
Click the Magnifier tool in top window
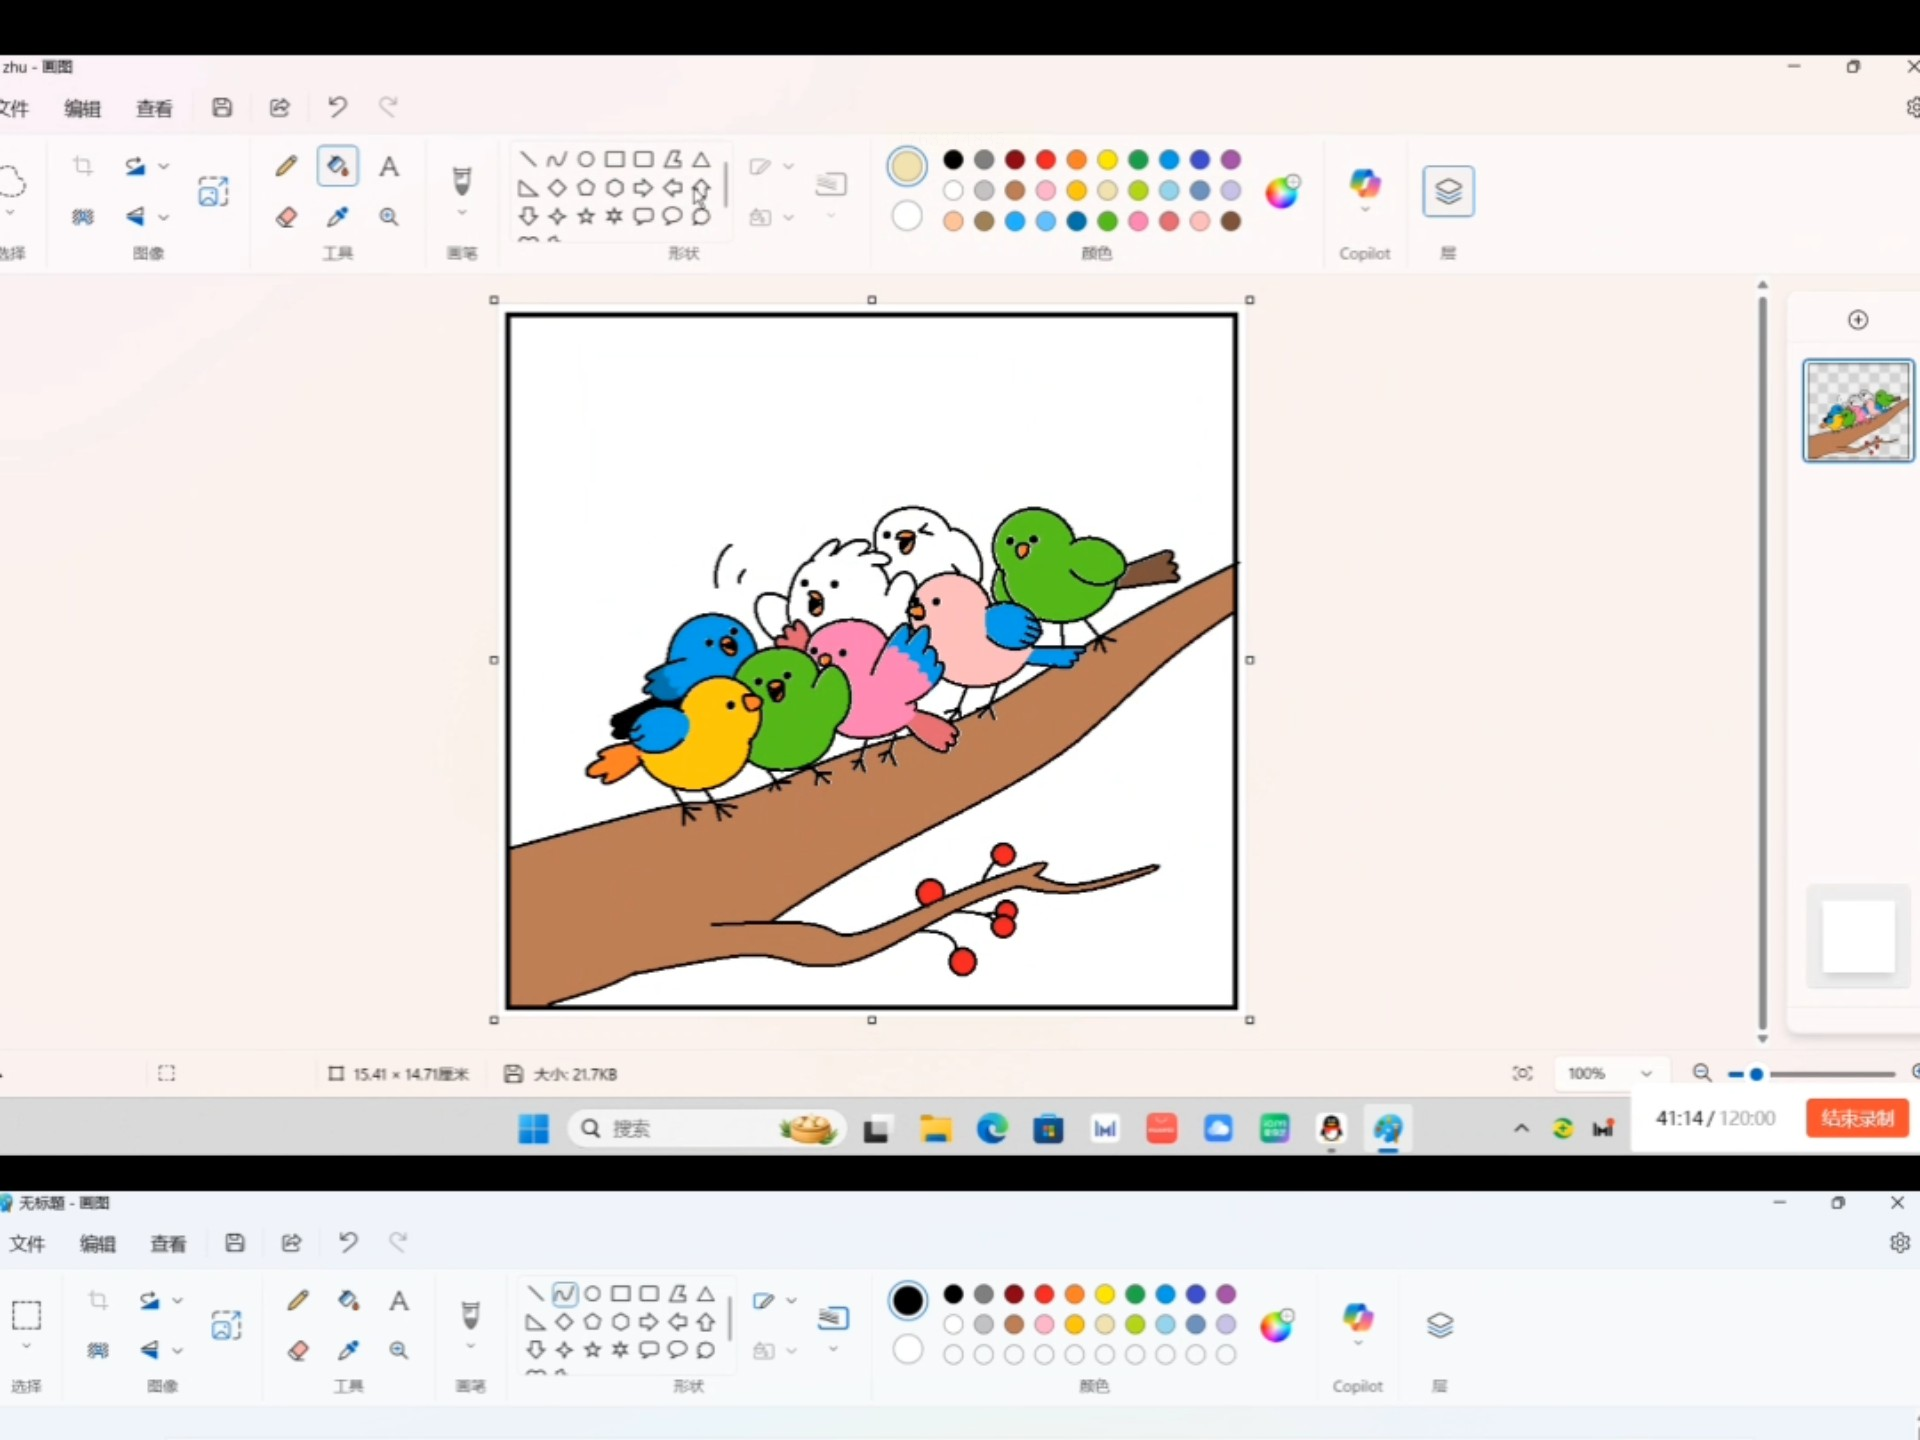click(389, 216)
